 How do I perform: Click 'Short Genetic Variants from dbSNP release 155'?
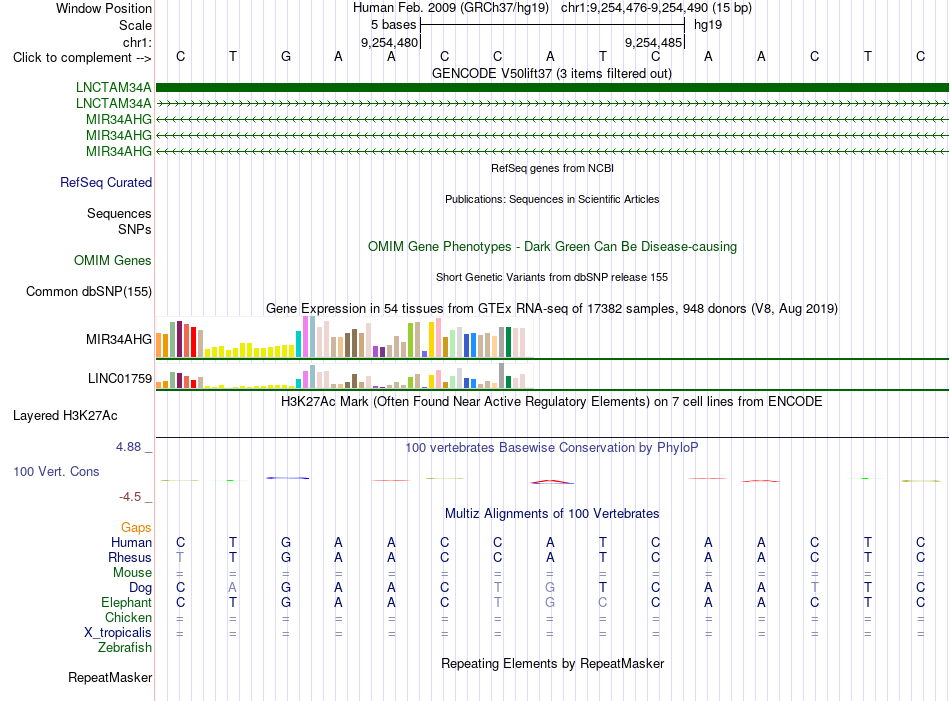[x=552, y=277]
